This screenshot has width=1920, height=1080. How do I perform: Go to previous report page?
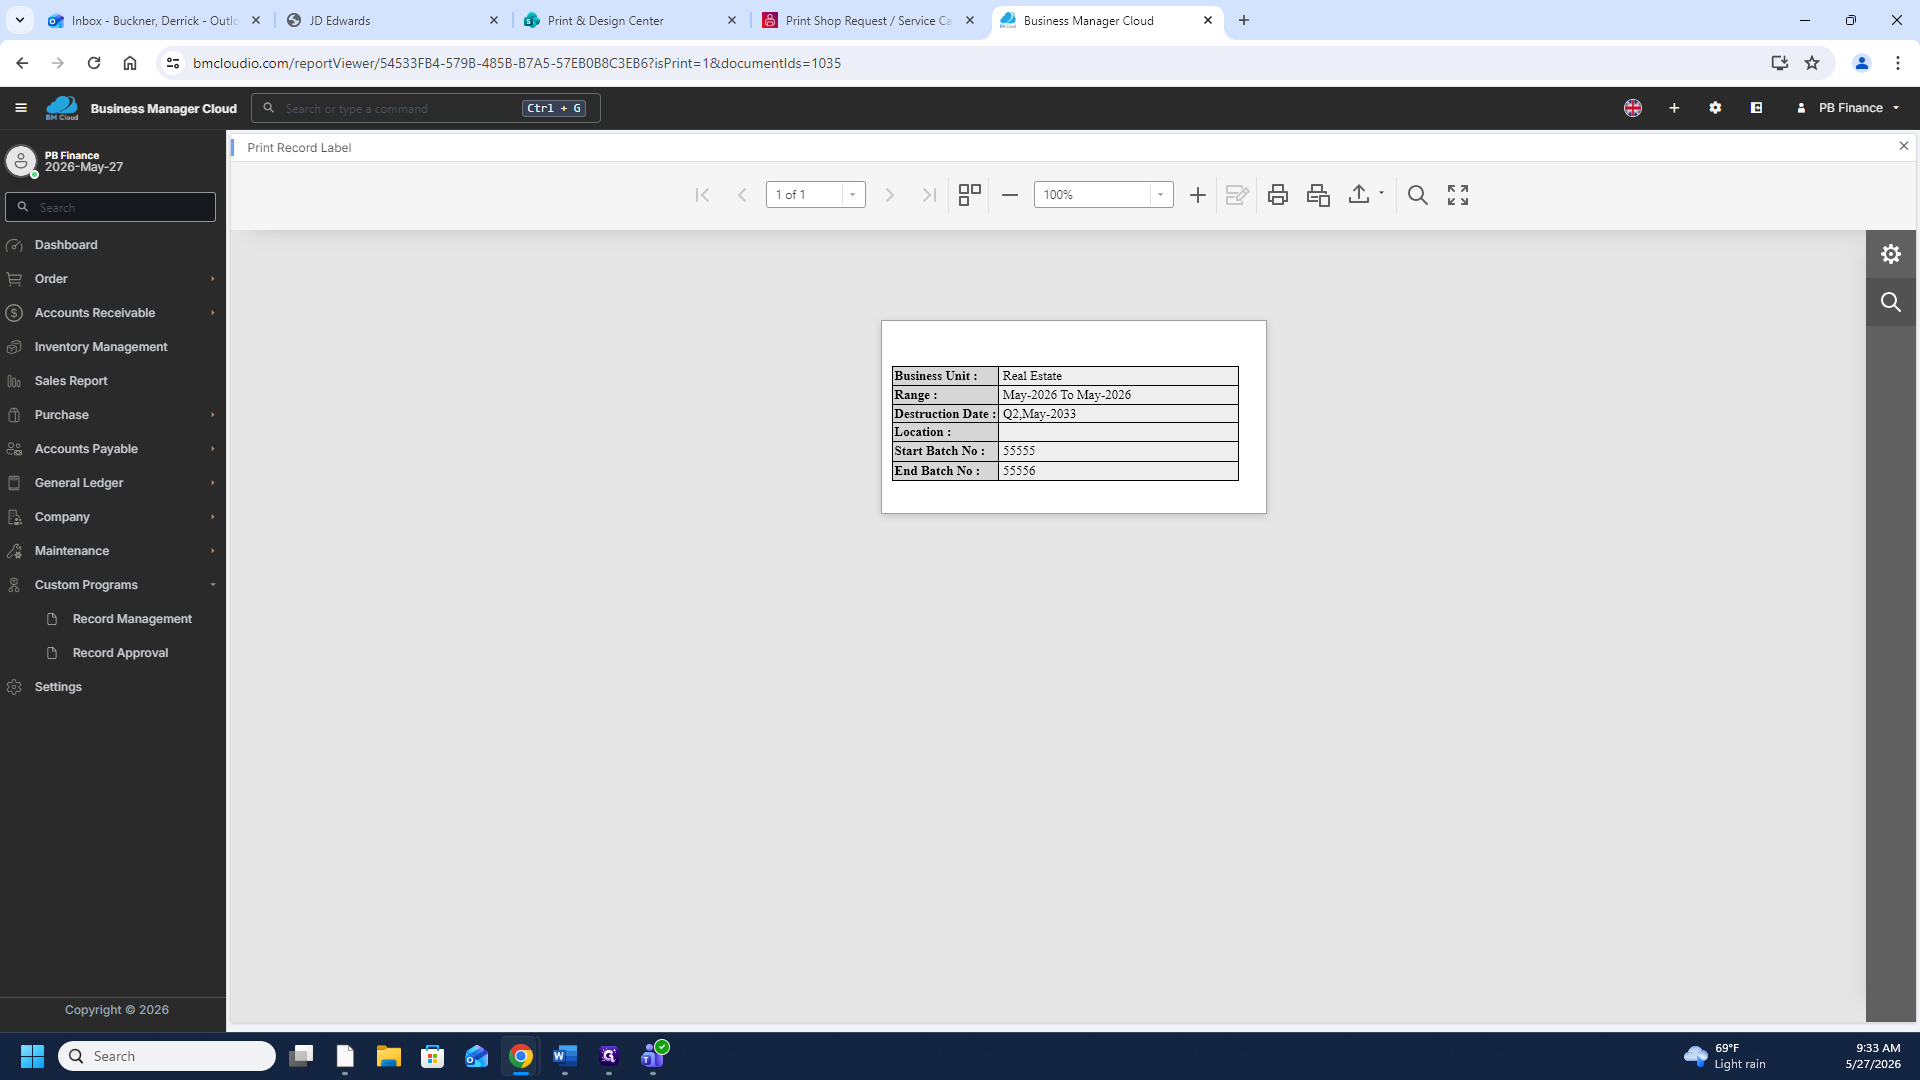point(742,195)
